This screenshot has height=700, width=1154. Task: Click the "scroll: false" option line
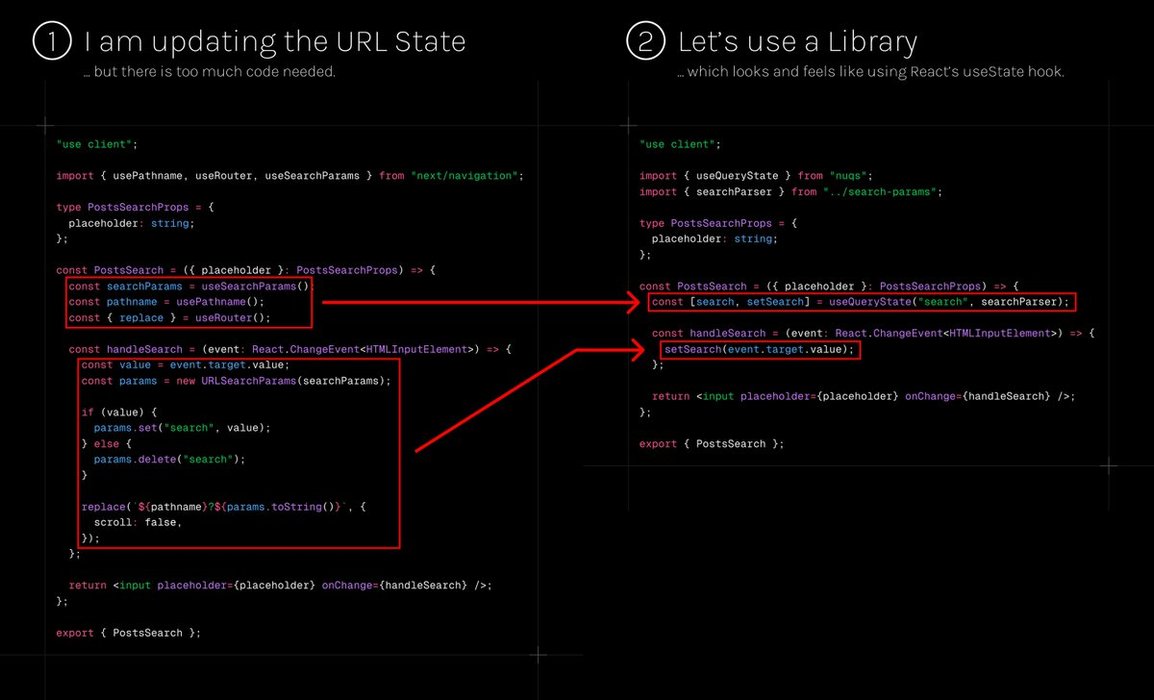pyautogui.click(x=137, y=522)
